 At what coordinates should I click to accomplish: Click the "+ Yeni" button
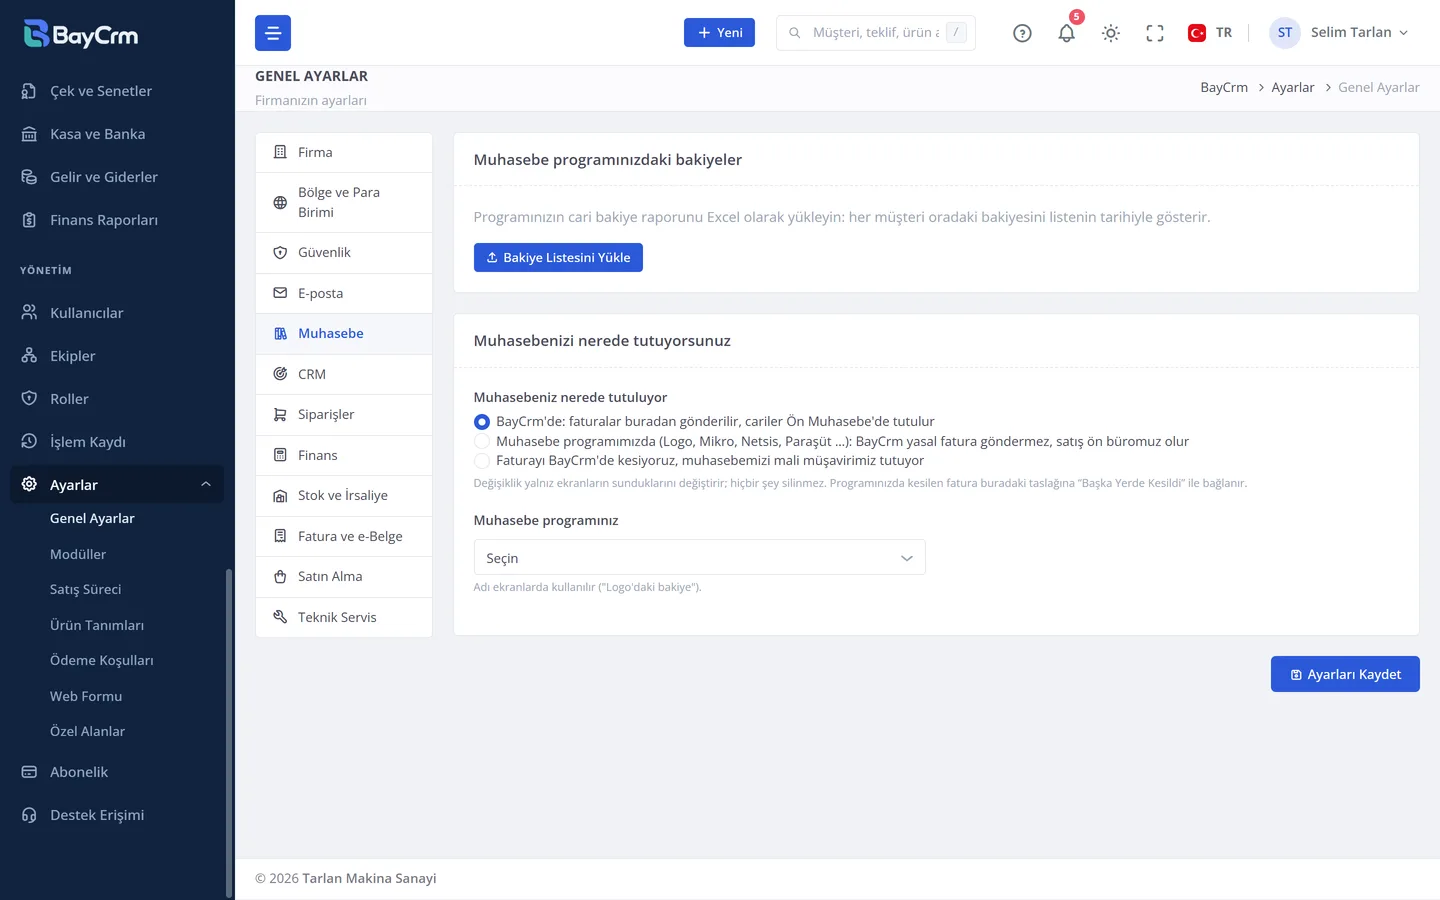[719, 33]
